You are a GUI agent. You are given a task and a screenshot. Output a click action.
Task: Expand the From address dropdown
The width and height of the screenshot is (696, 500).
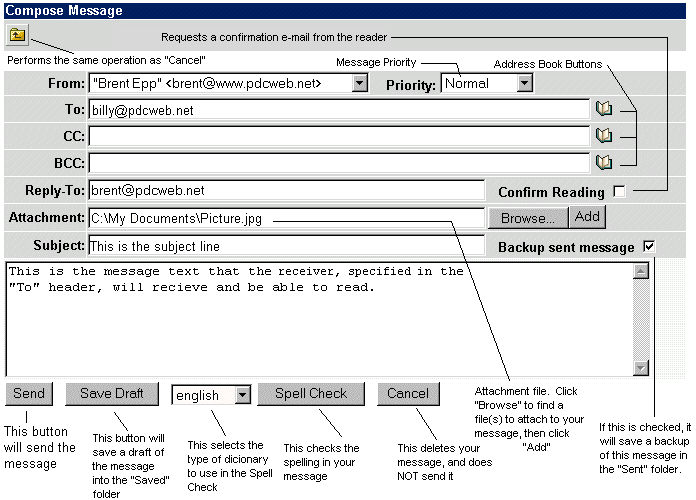point(360,83)
